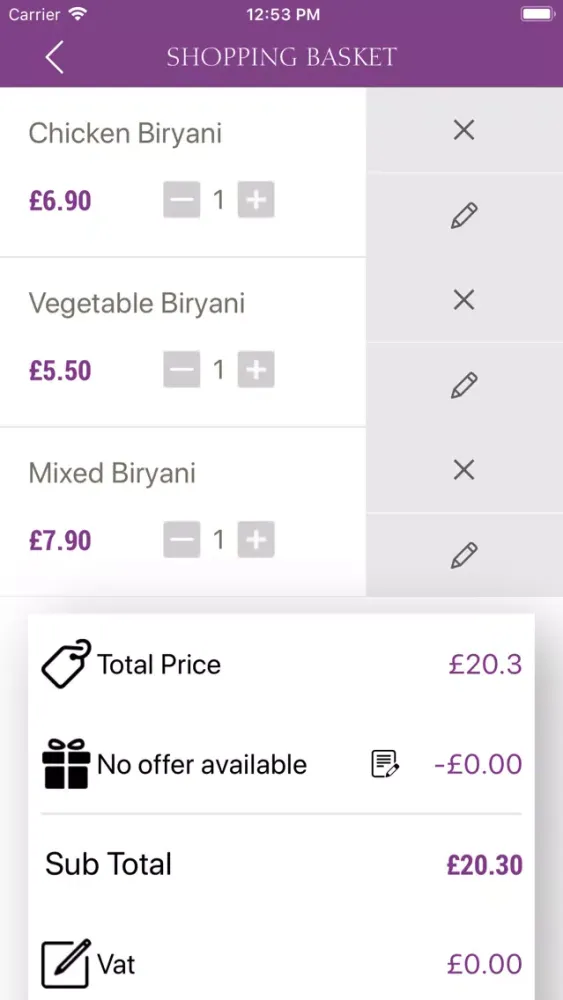563x1000 pixels.
Task: Tap the Vat edit icon
Action: click(x=66, y=963)
